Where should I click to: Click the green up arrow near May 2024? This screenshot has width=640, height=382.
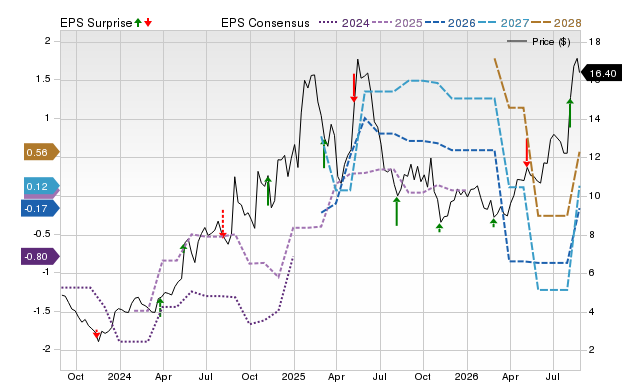[x=184, y=249]
